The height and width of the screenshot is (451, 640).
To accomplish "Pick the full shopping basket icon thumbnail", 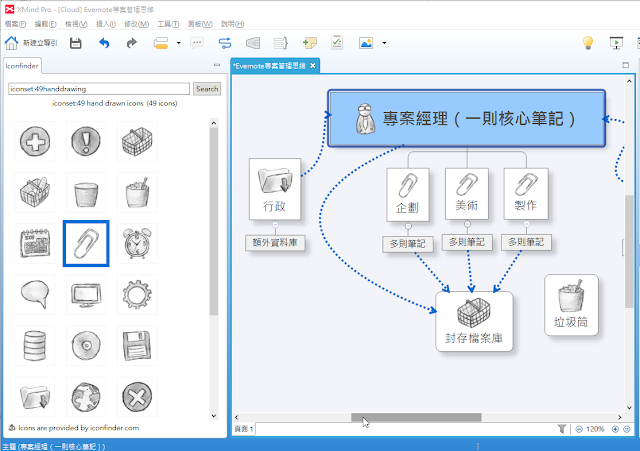I will coord(35,192).
